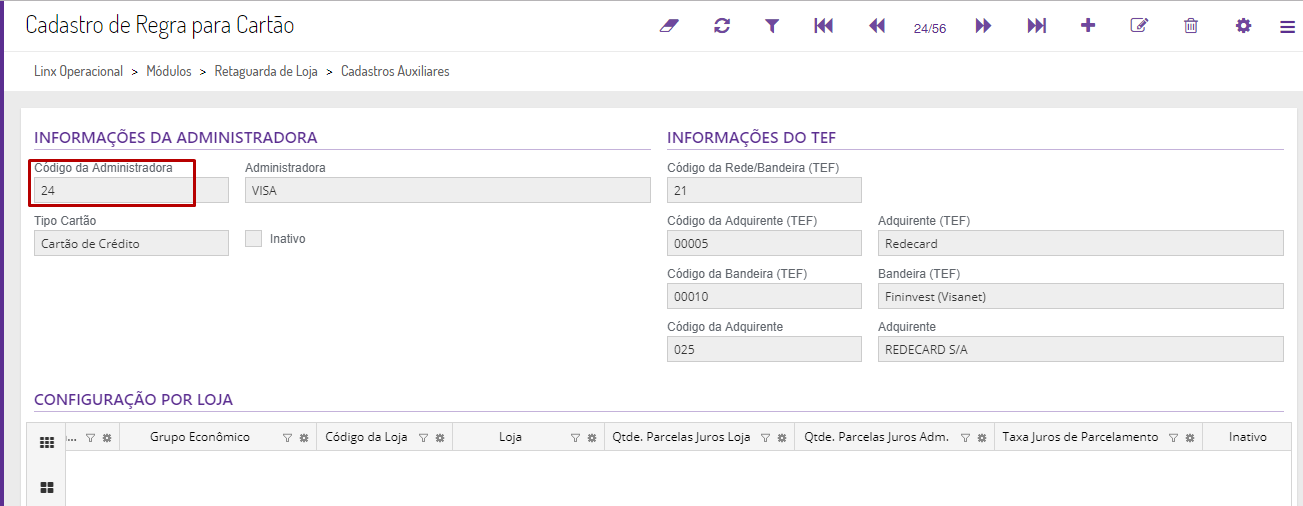
Task: Switch the grid to the dense grid view icon
Action: click(47, 443)
